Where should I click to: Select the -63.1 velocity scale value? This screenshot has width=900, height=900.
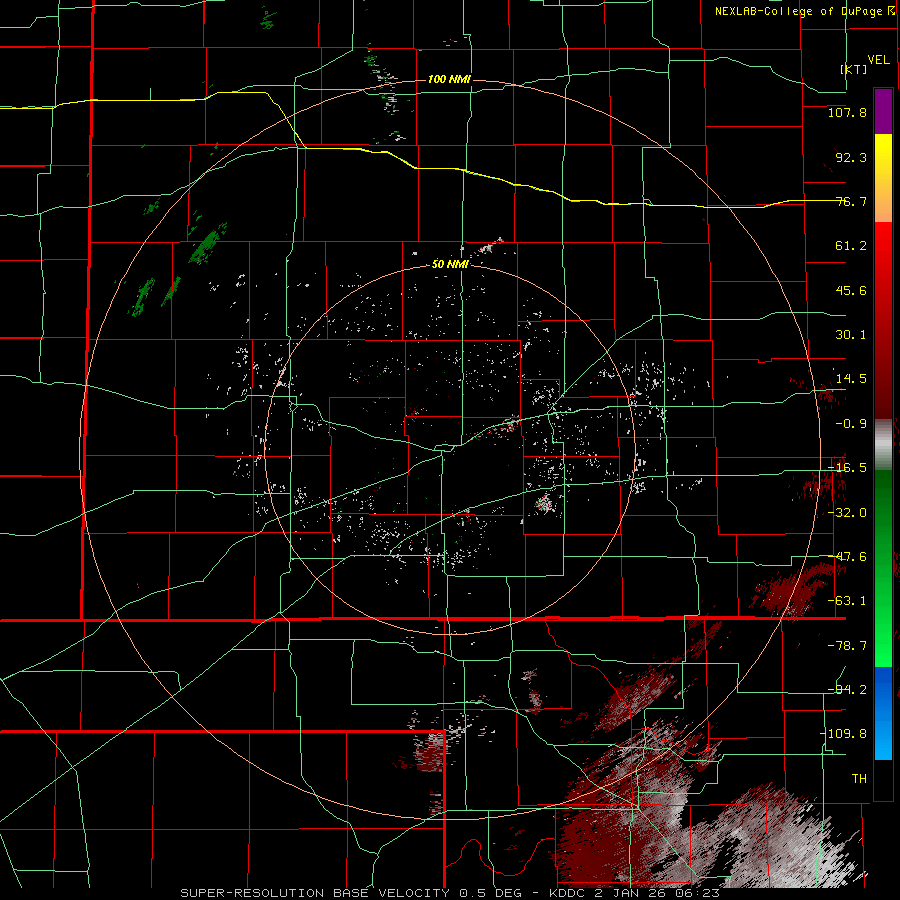847,601
